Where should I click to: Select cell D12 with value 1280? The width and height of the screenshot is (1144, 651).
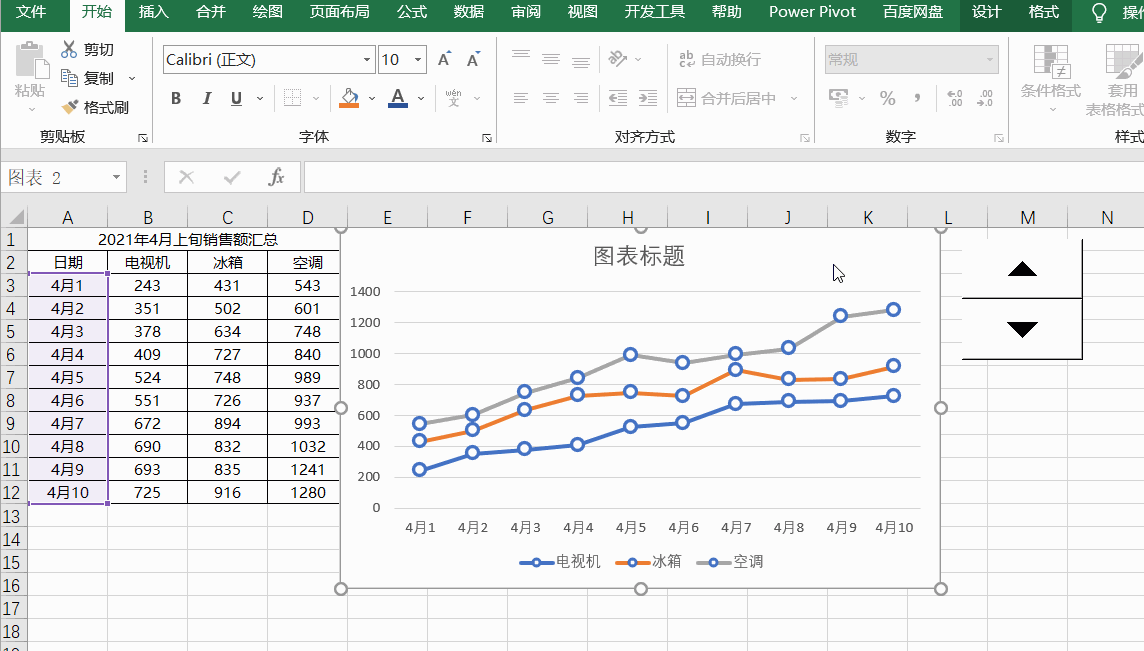tap(307, 493)
